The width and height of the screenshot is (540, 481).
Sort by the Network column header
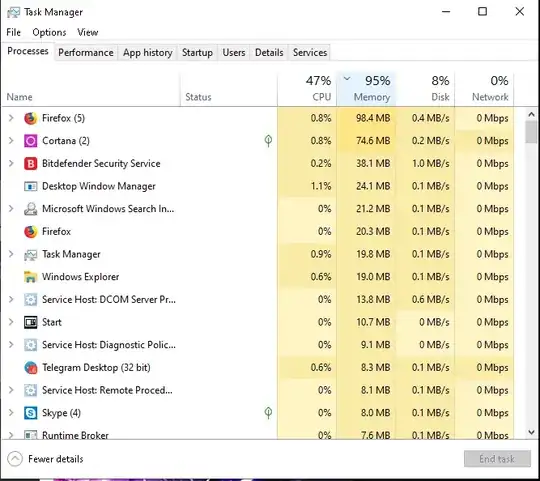(484, 89)
